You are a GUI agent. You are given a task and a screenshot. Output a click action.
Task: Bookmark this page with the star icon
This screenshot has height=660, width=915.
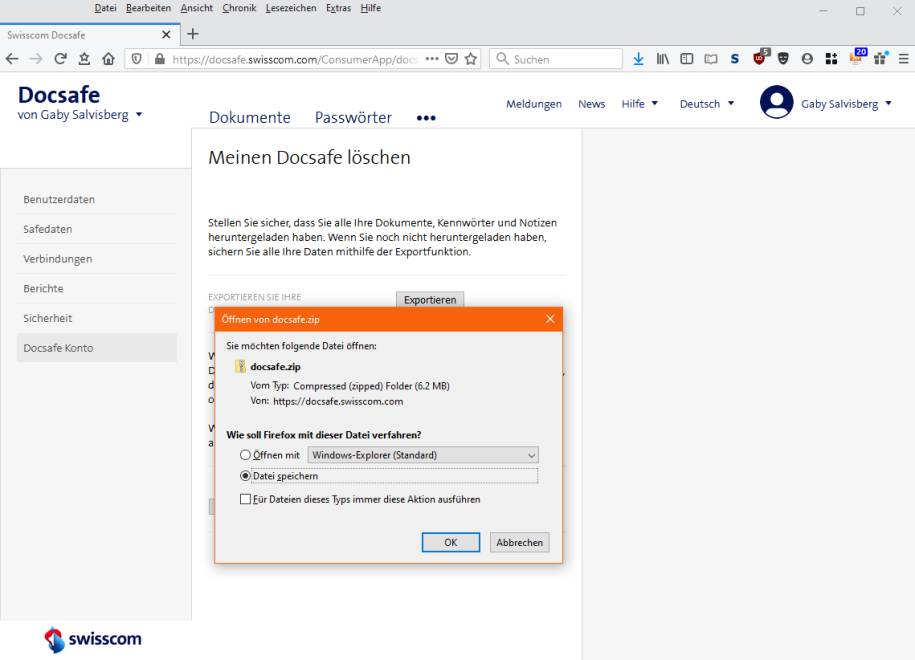tap(471, 59)
